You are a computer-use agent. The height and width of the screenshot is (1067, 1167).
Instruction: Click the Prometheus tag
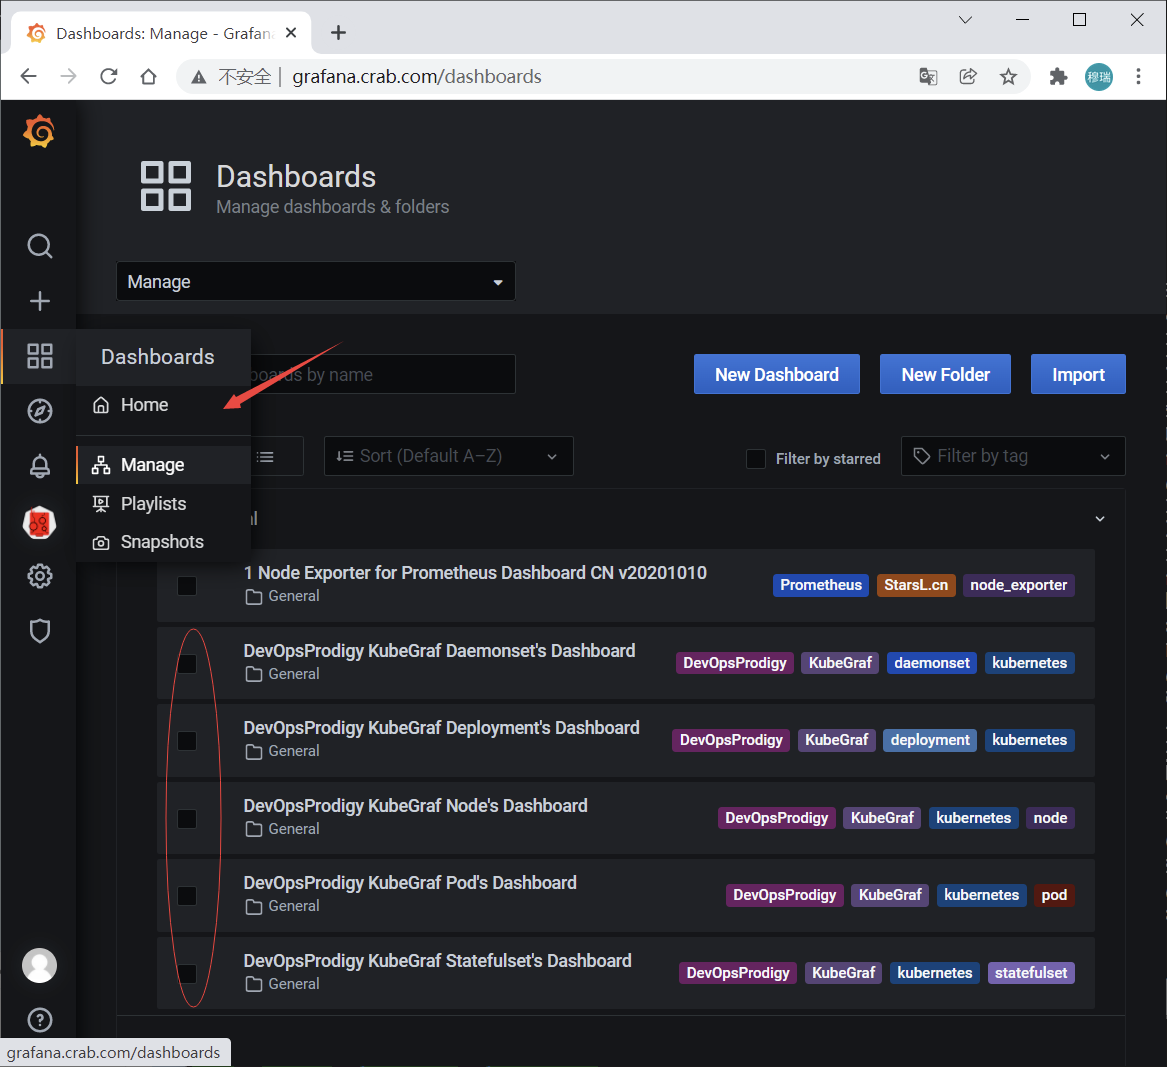[x=821, y=585]
